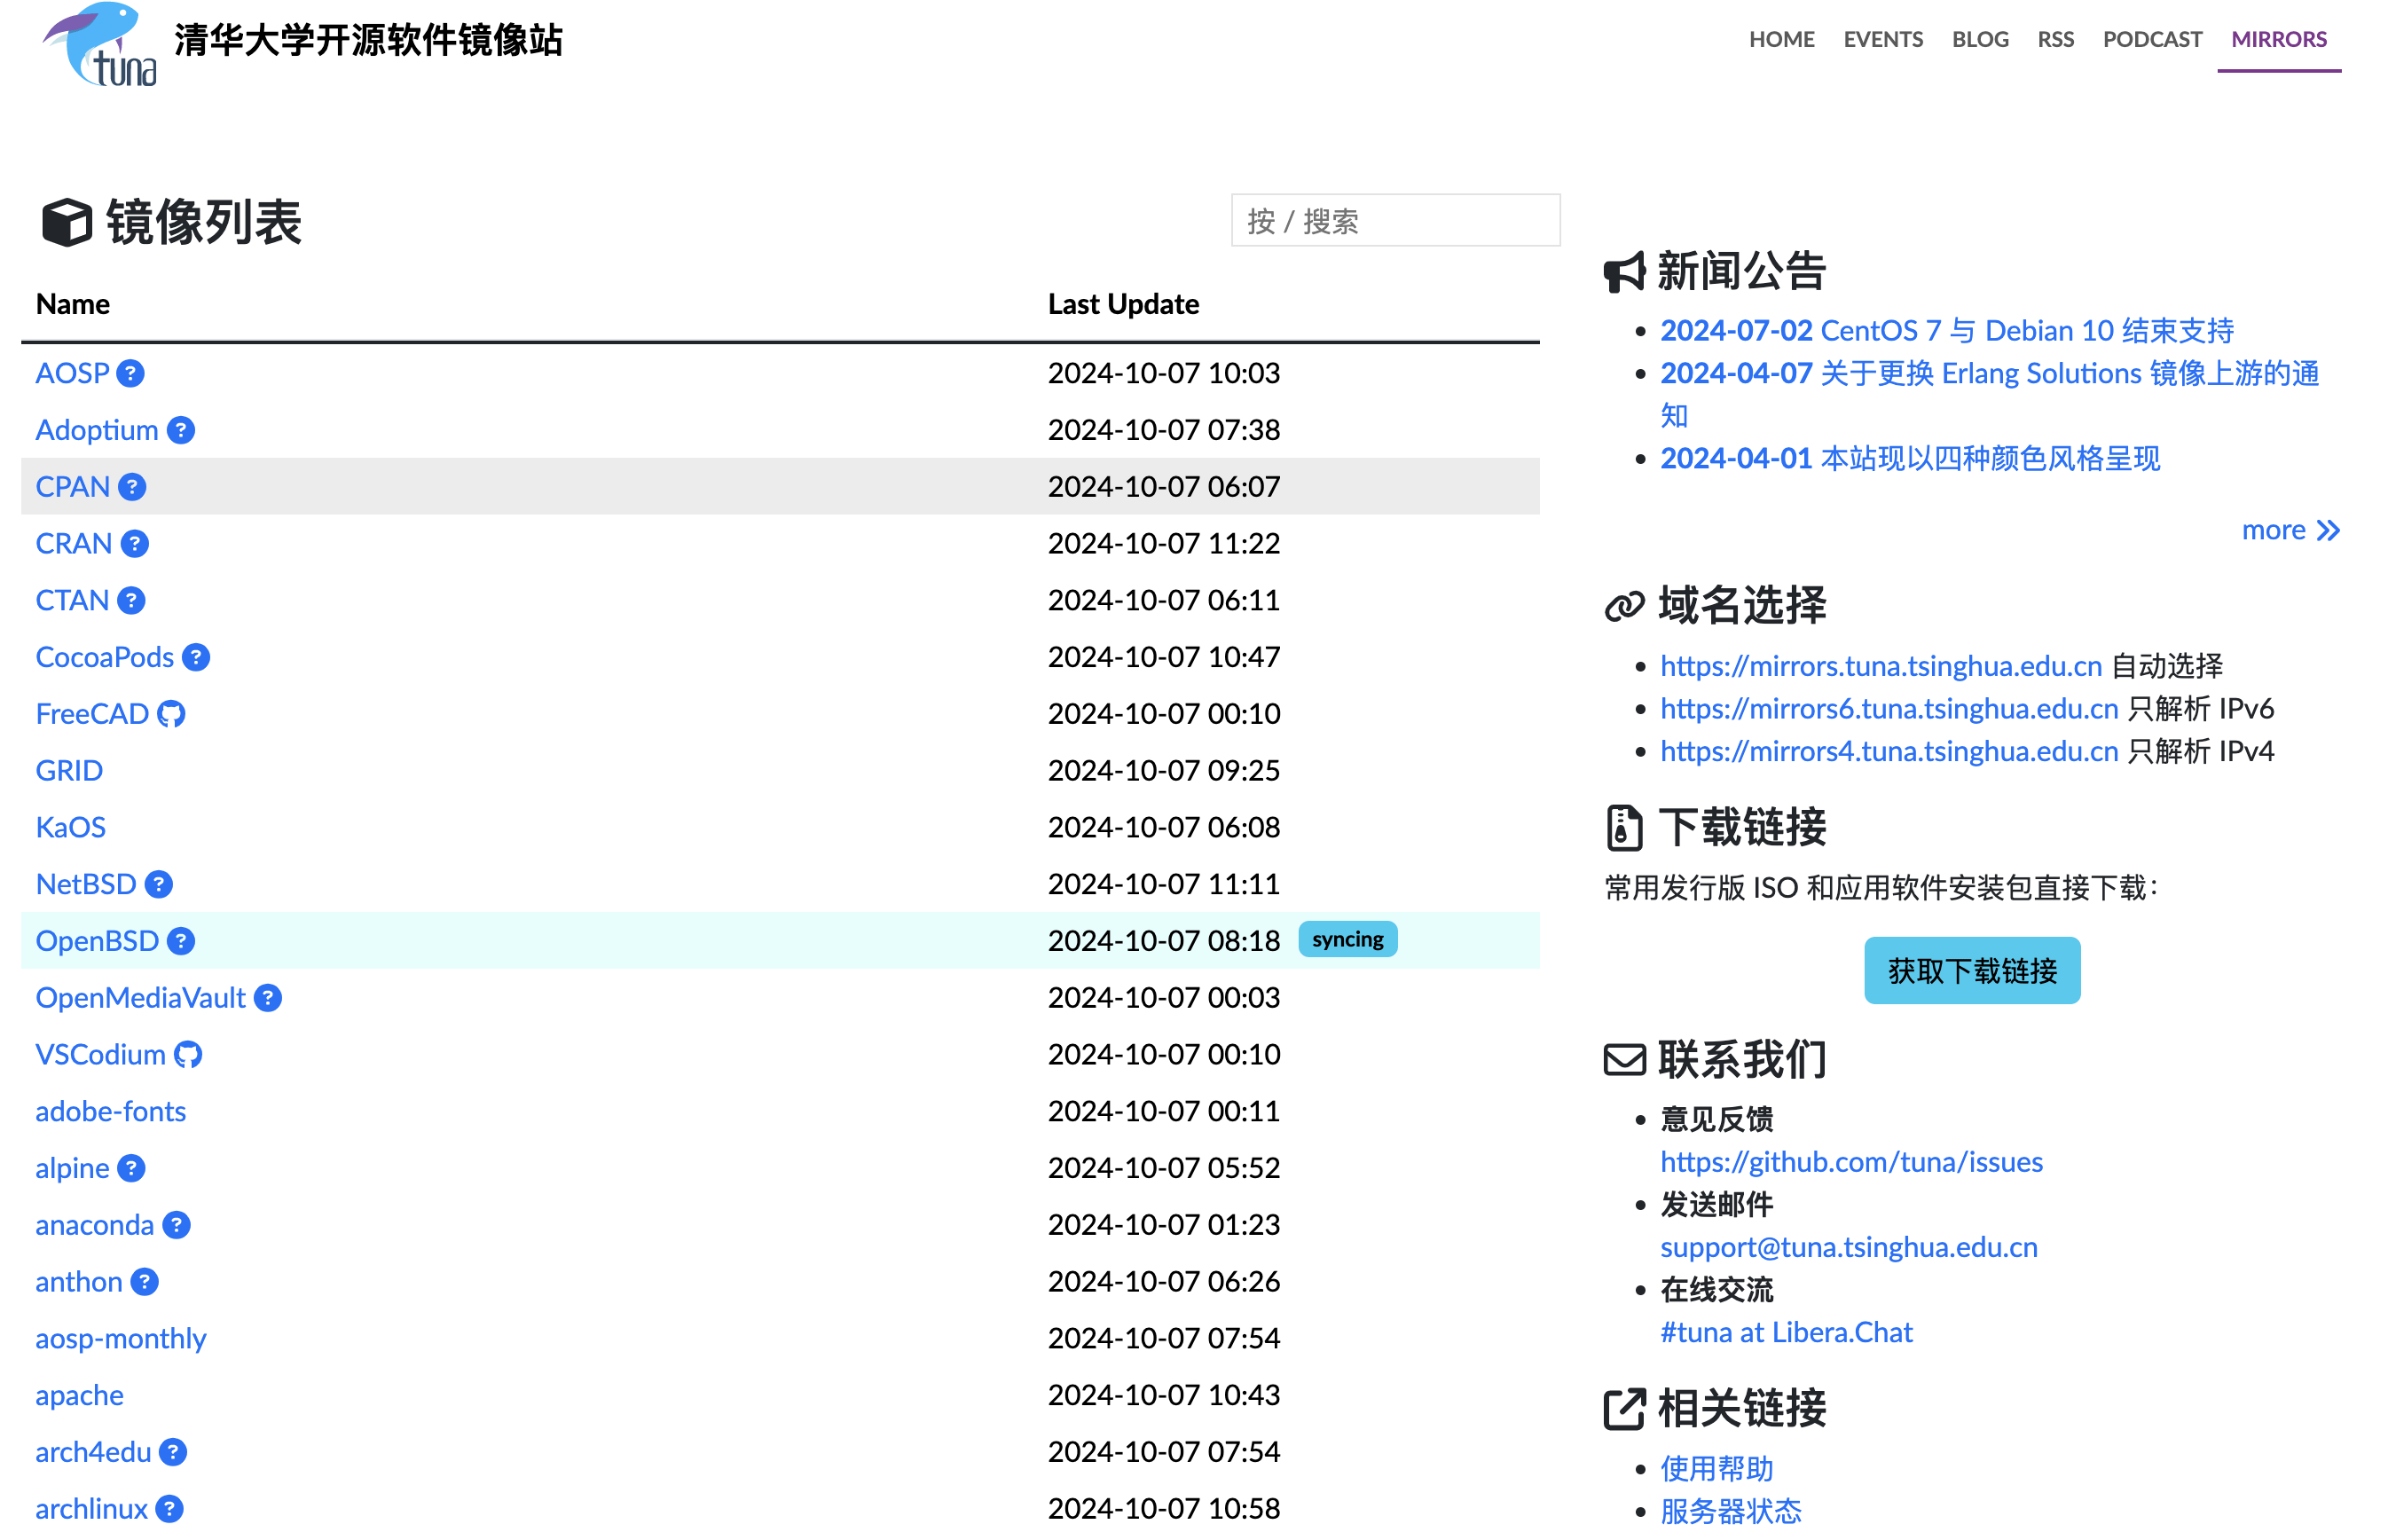Open the NetBSD help icon
The height and width of the screenshot is (1540, 2388).
click(158, 884)
